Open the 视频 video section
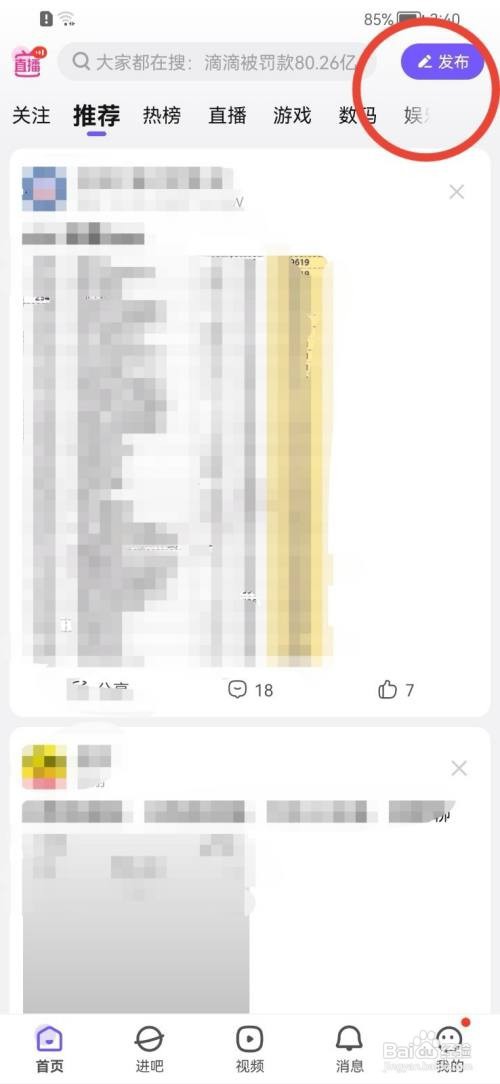This screenshot has width=500, height=1084. [x=250, y=1048]
